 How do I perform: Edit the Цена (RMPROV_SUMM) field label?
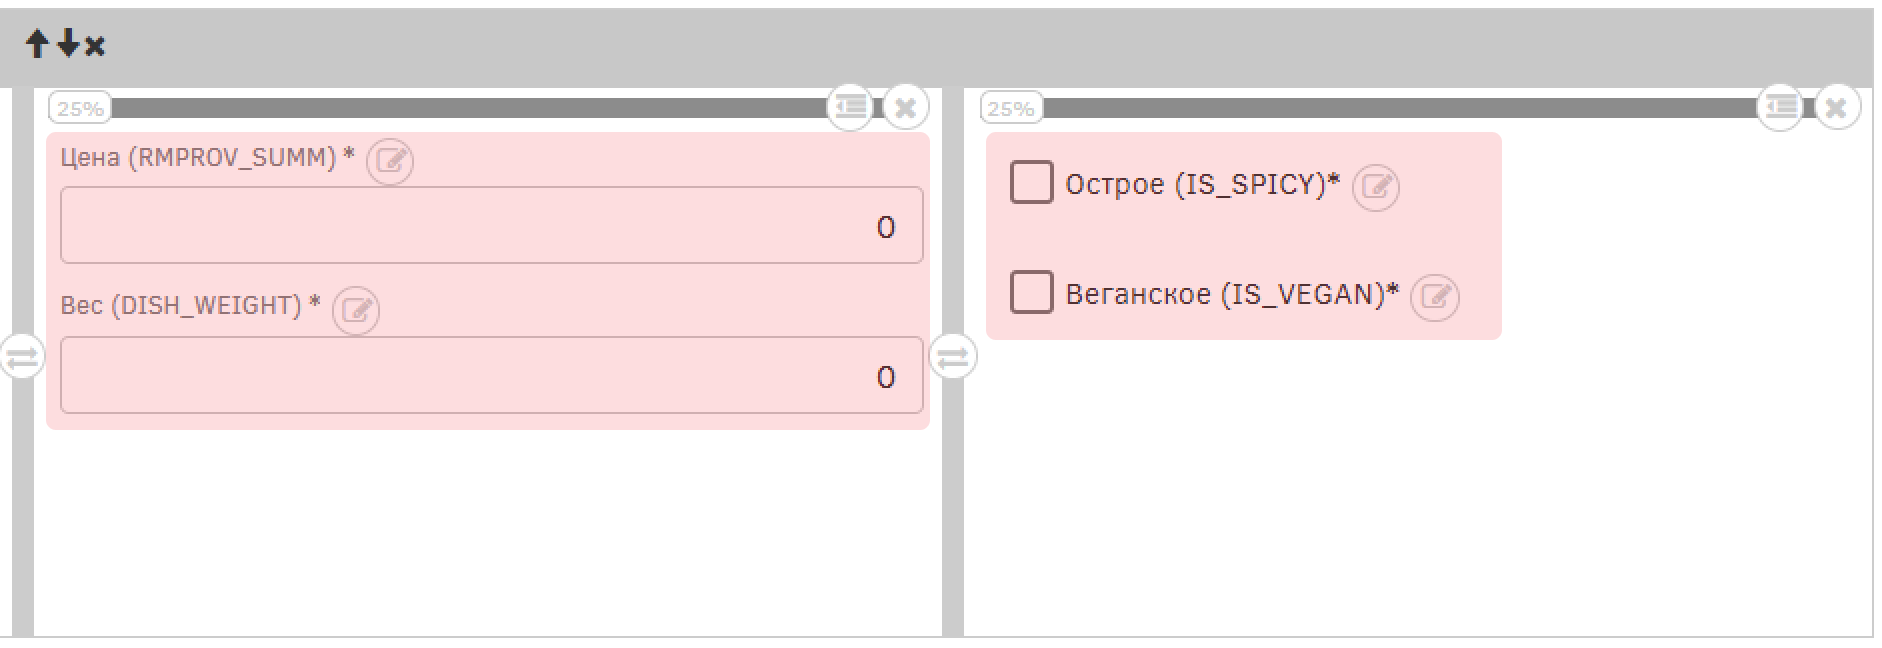tap(389, 161)
